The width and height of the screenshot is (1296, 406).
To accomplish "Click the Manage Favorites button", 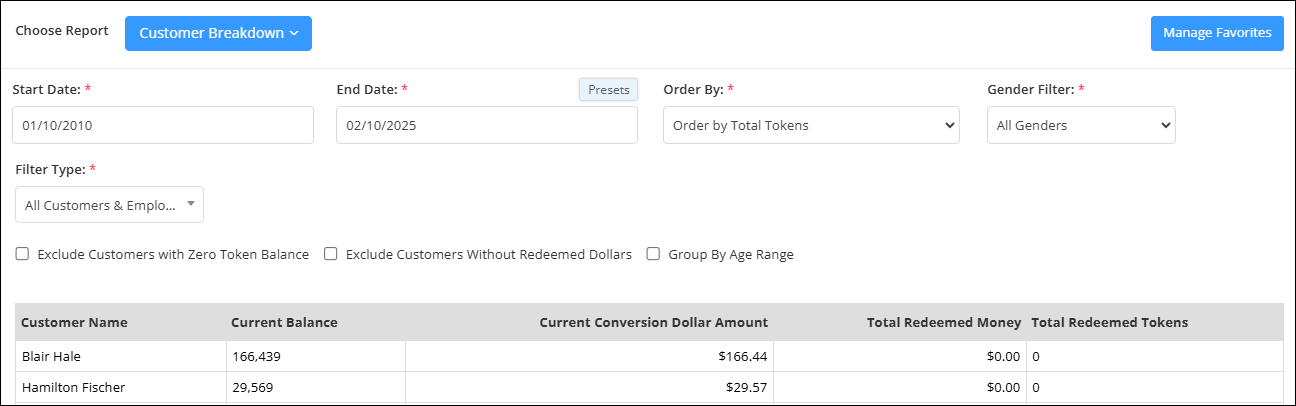I will click(x=1217, y=33).
